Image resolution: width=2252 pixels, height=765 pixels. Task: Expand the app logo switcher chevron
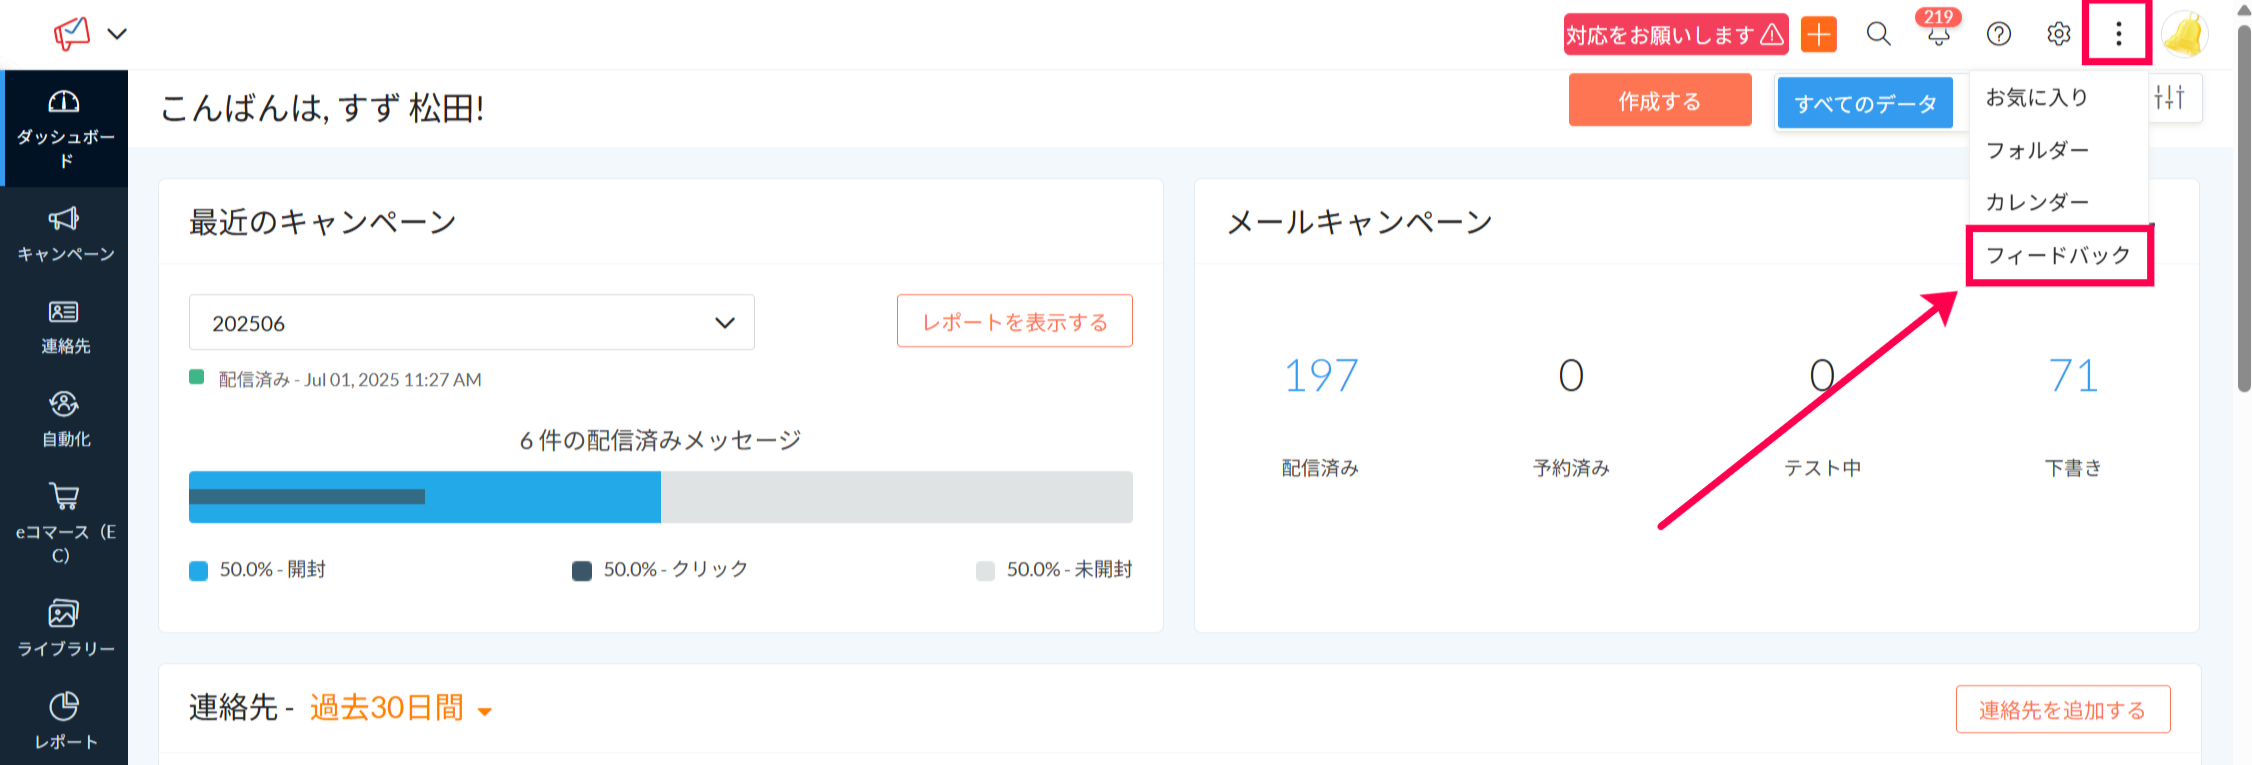(x=117, y=34)
